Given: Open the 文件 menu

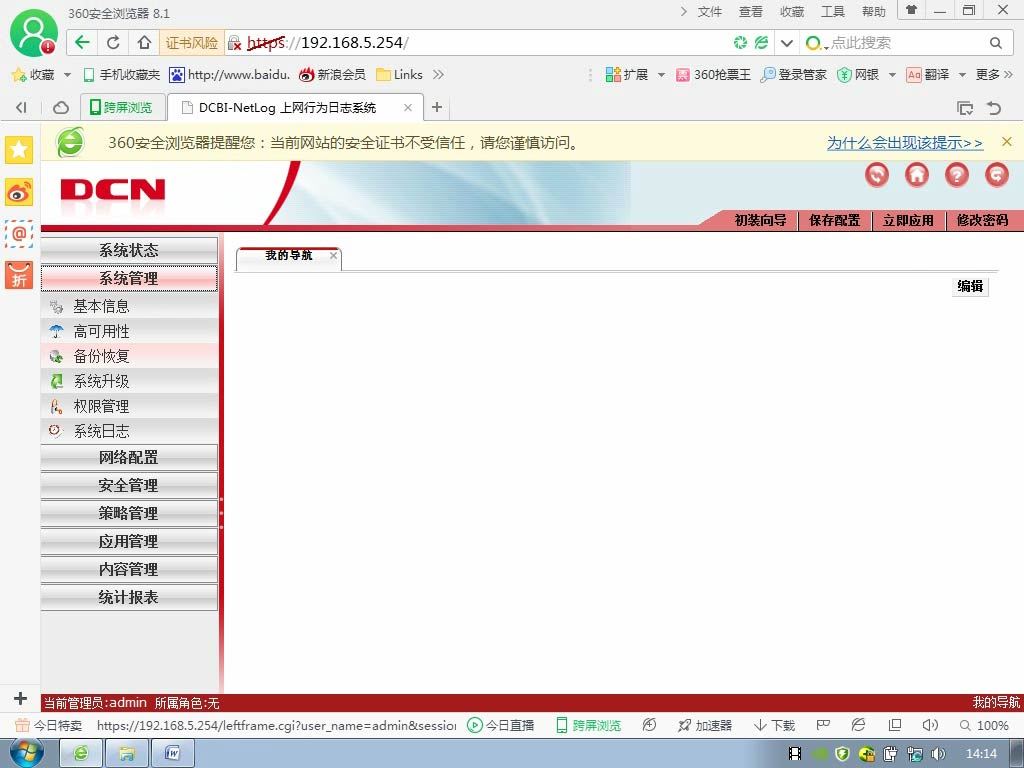Looking at the screenshot, I should [x=709, y=12].
